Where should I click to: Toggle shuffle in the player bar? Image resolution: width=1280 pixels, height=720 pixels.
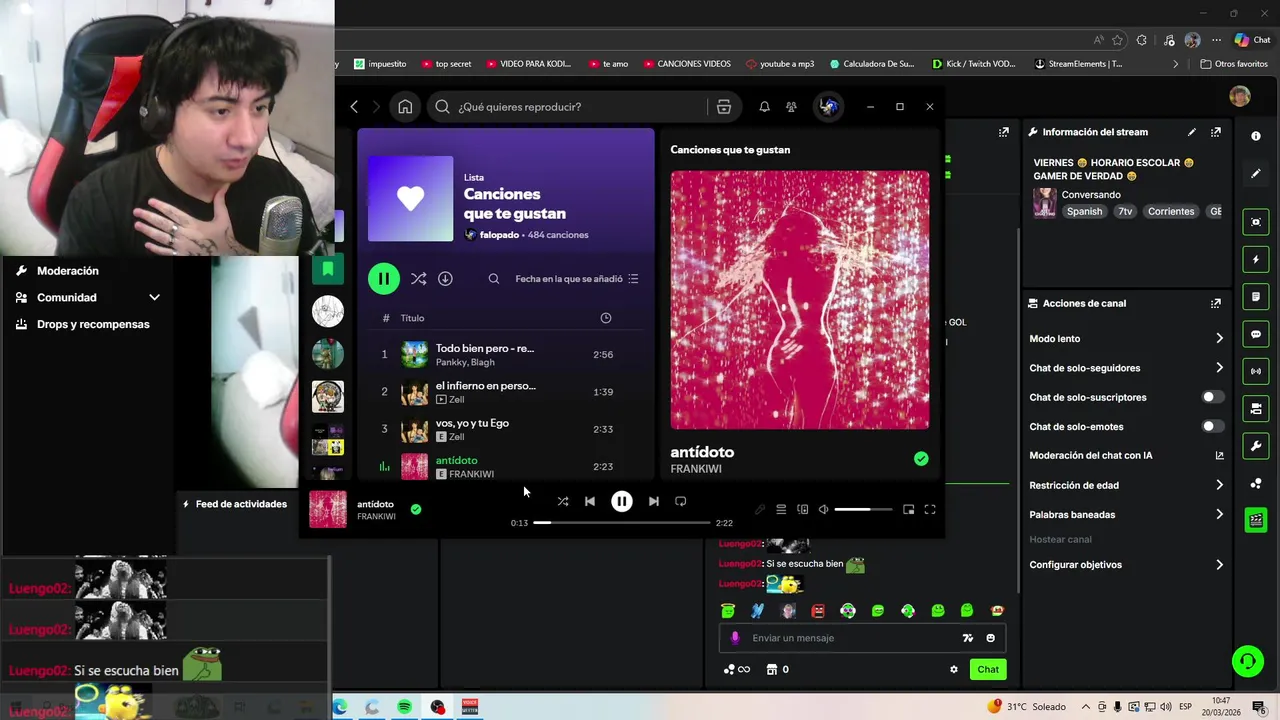pyautogui.click(x=563, y=501)
